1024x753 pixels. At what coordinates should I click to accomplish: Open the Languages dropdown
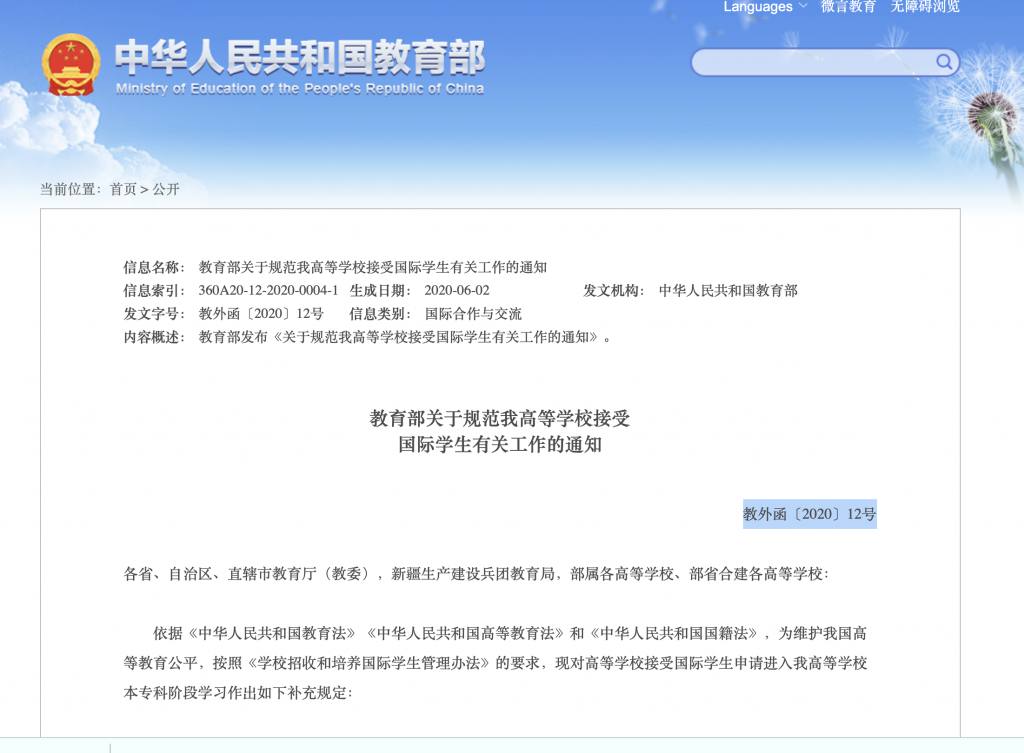[765, 7]
